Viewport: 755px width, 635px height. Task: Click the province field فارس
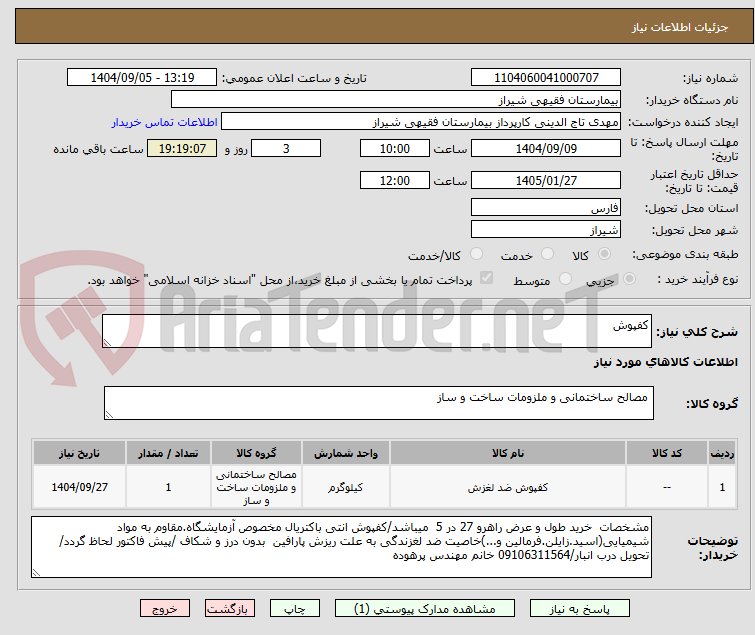[x=546, y=207]
